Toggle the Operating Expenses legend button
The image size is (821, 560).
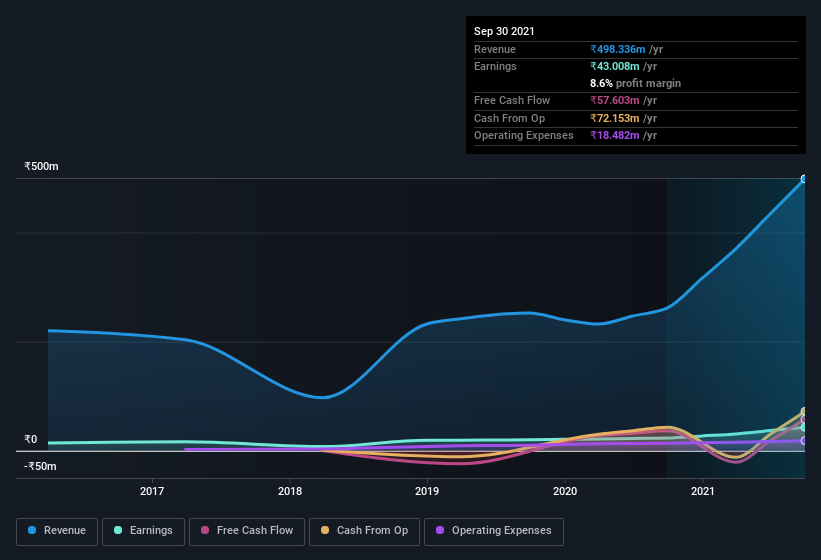pyautogui.click(x=494, y=531)
